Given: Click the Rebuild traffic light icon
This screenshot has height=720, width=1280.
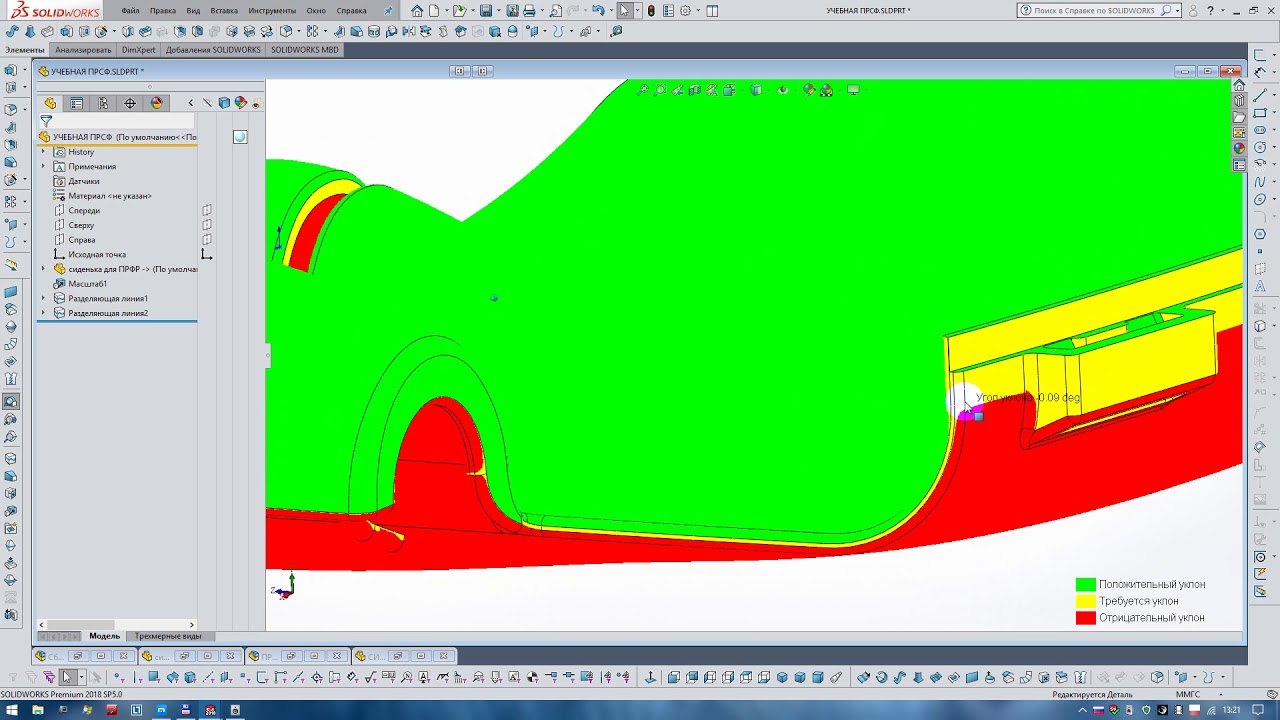Looking at the screenshot, I should click(x=651, y=11).
